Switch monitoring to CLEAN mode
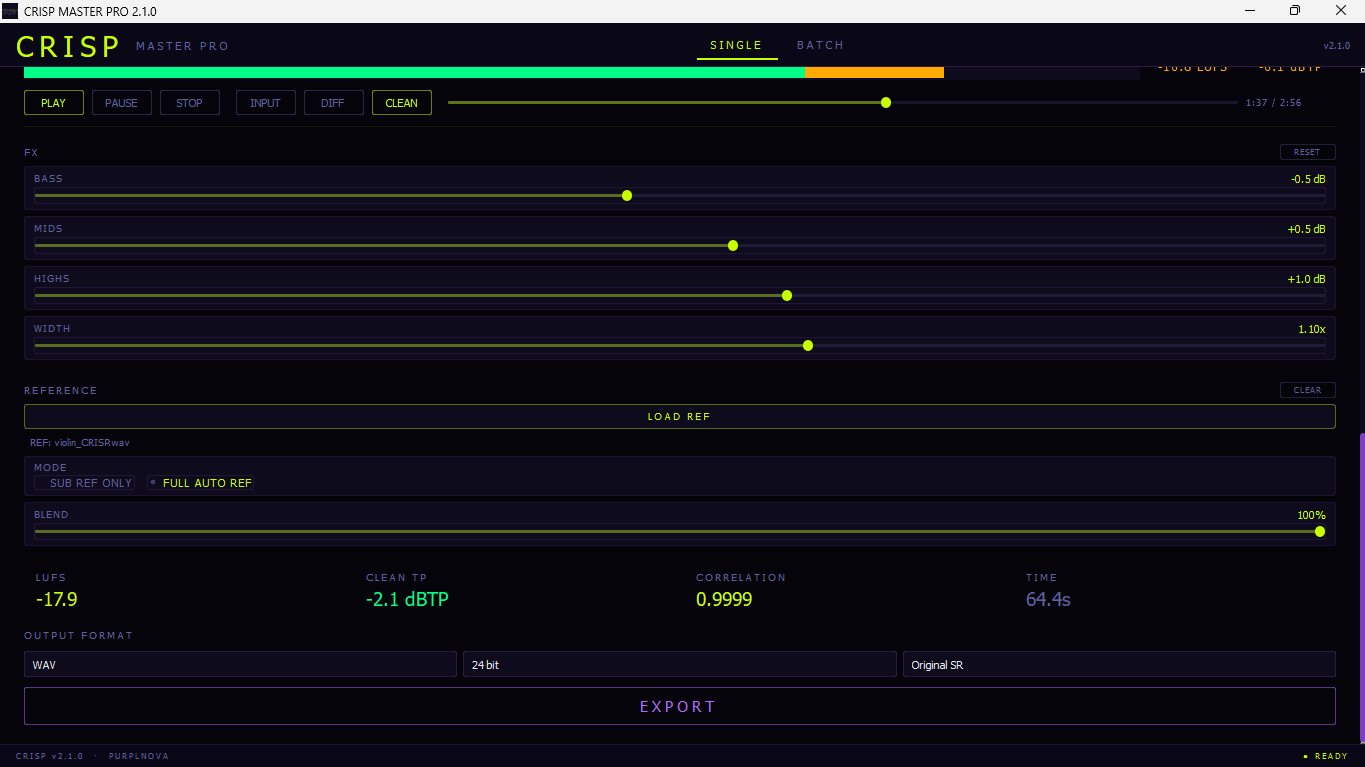This screenshot has width=1365, height=767. tap(401, 102)
